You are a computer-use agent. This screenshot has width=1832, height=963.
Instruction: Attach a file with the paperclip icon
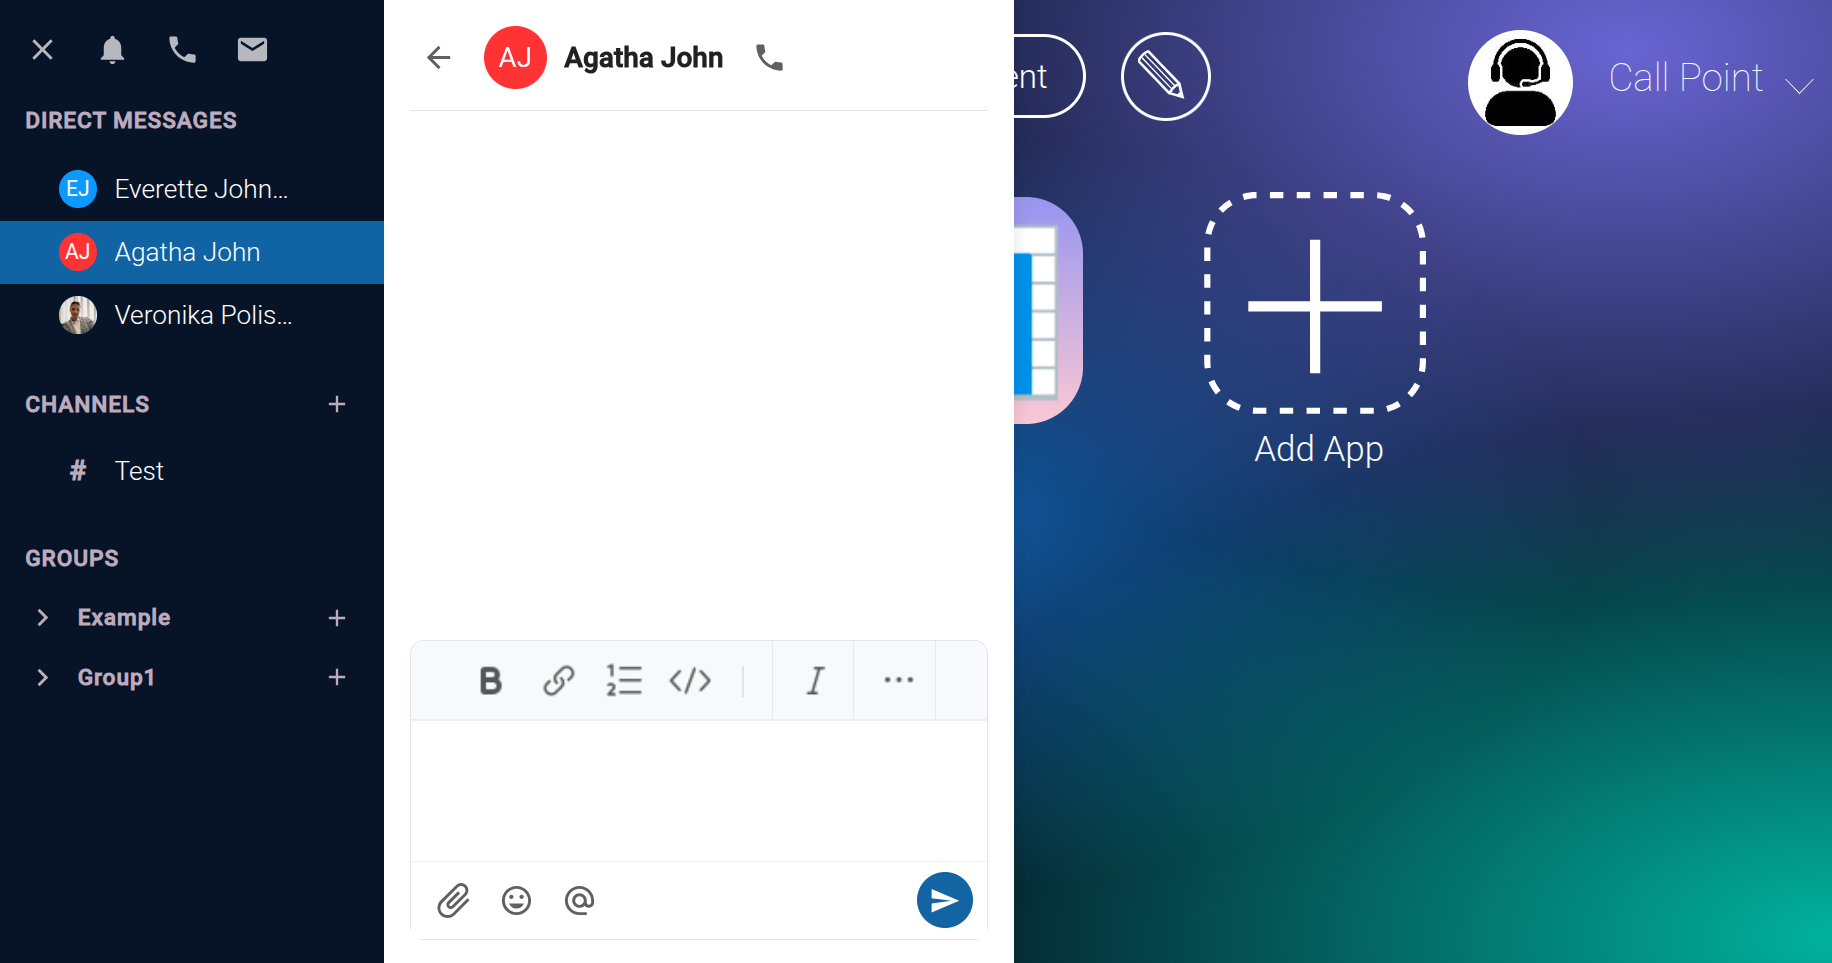(453, 901)
